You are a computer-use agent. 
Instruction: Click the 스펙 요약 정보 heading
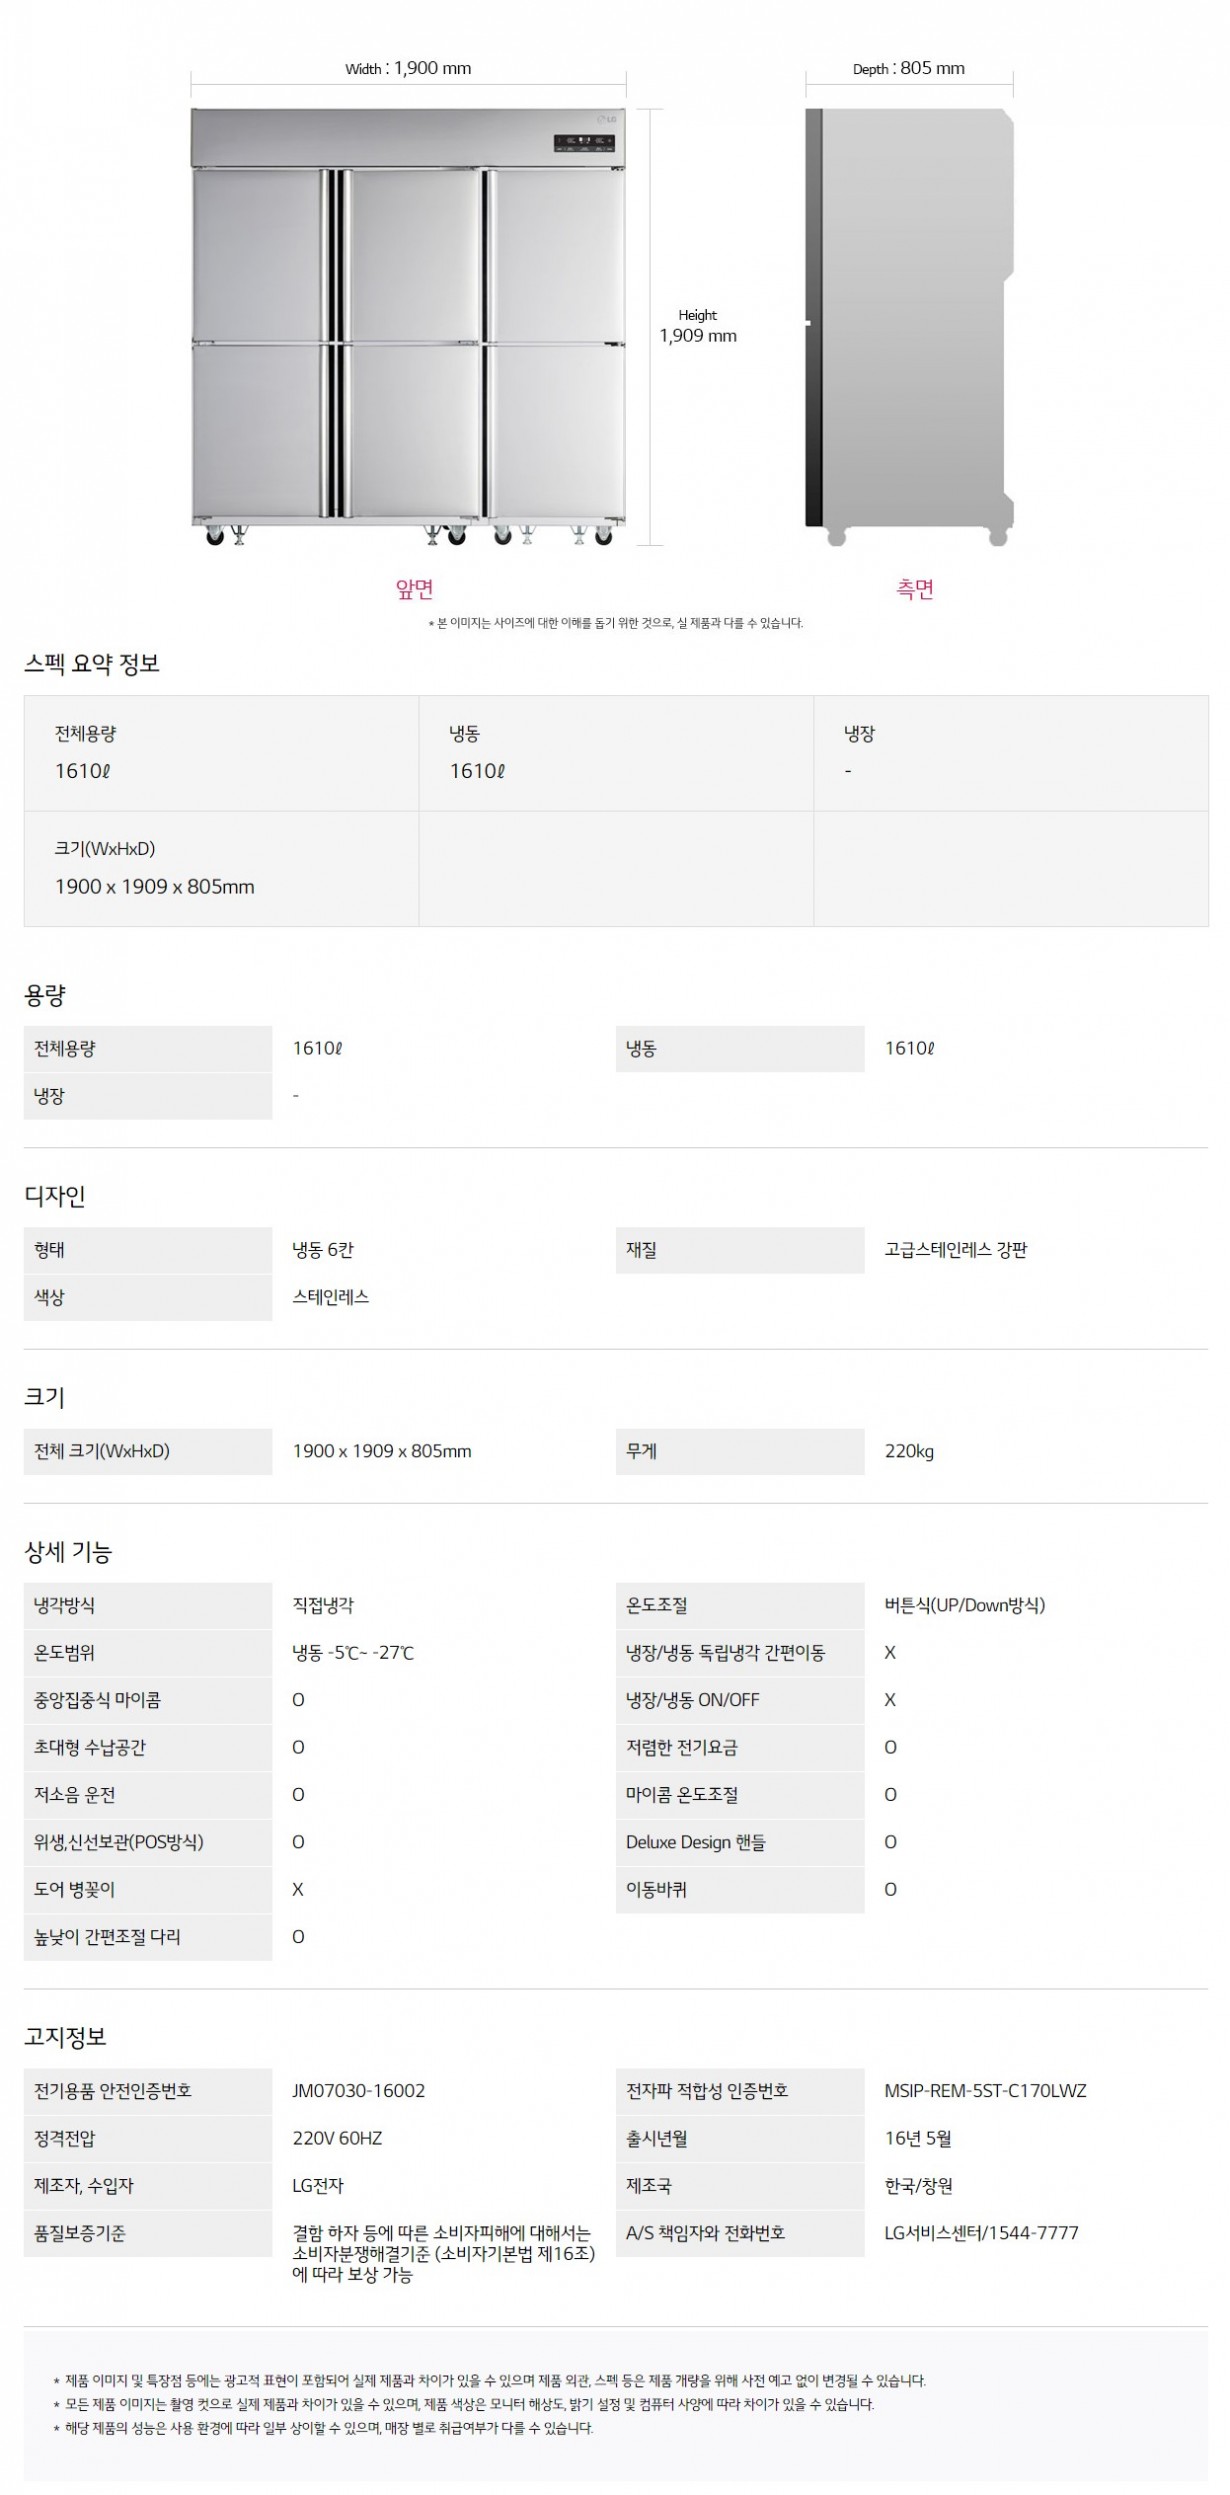(92, 664)
